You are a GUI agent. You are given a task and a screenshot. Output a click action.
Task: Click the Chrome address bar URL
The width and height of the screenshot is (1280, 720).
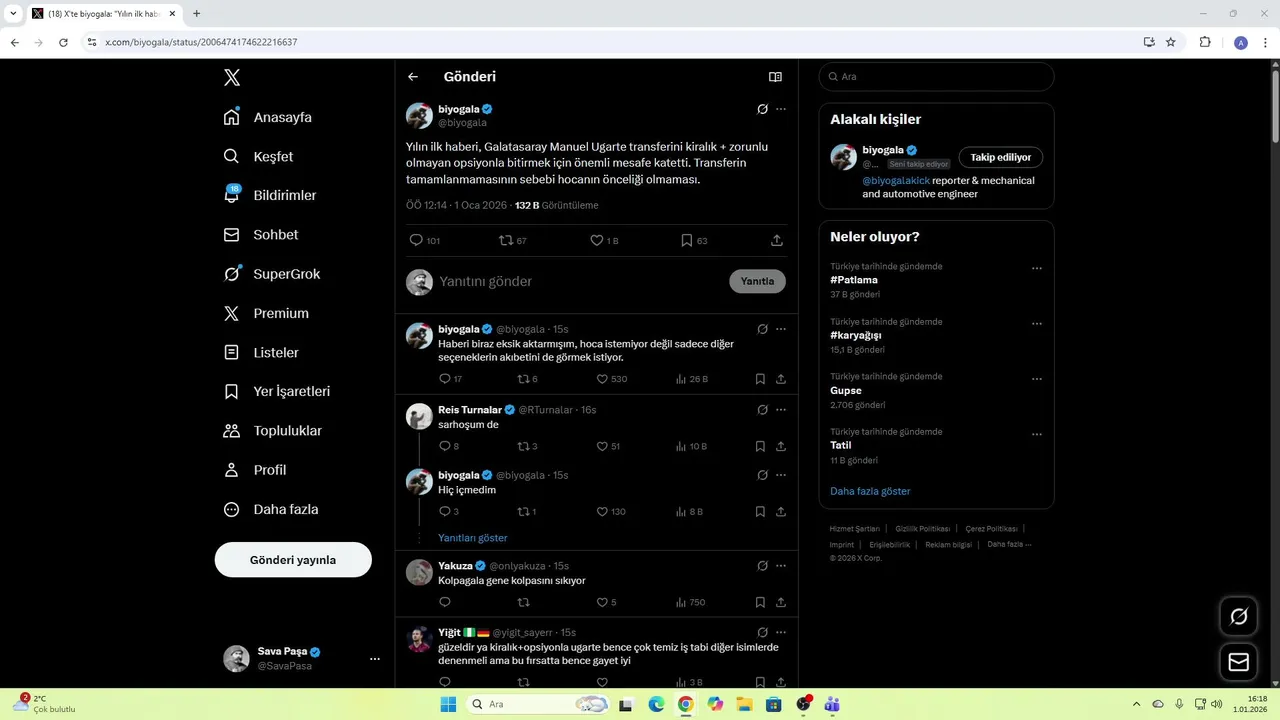coord(201,42)
